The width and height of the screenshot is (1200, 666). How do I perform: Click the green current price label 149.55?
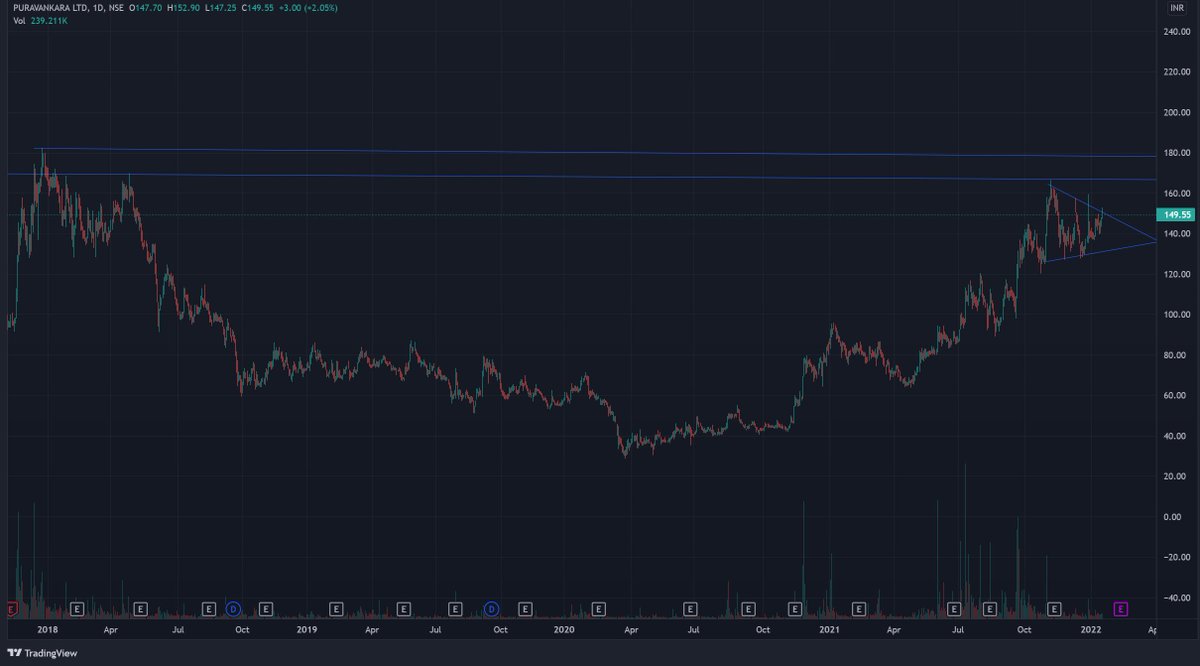1176,214
